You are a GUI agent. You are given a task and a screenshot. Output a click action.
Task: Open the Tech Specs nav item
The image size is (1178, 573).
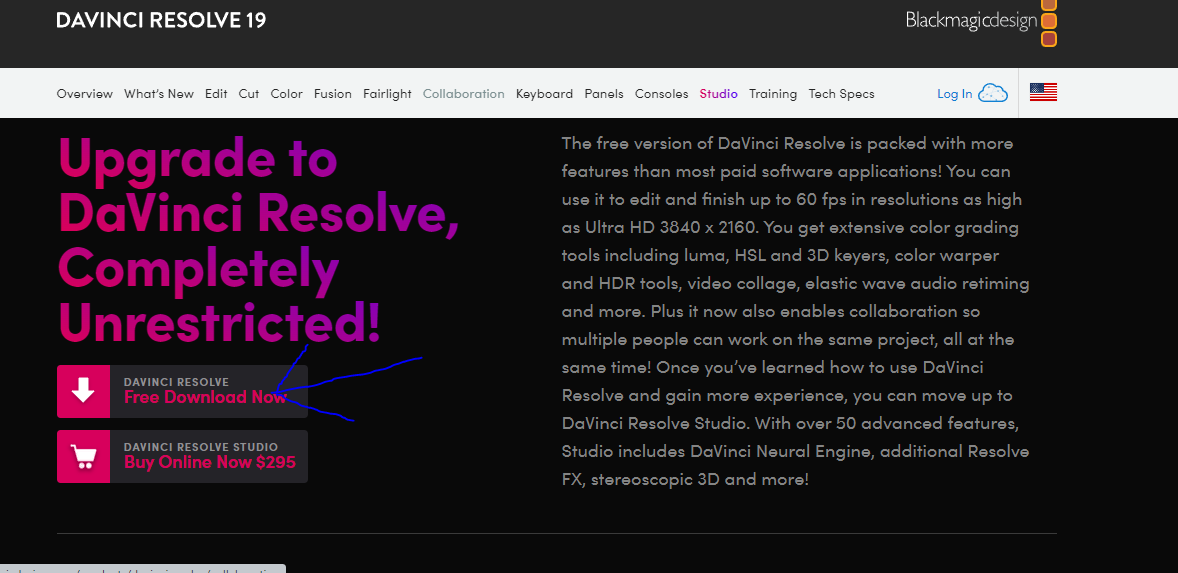(x=841, y=94)
